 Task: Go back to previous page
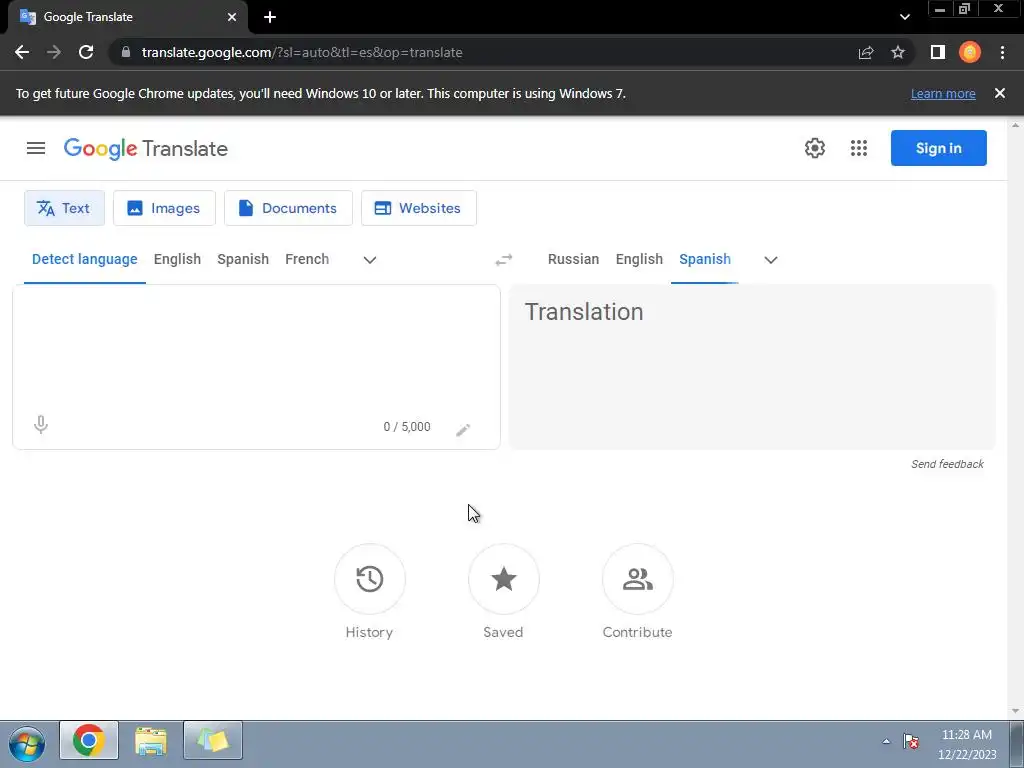22,52
